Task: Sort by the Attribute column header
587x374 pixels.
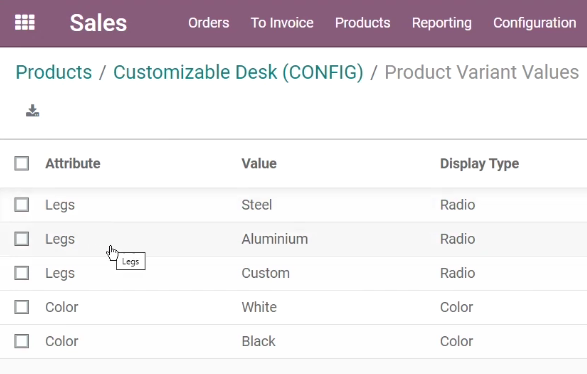Action: pos(73,164)
